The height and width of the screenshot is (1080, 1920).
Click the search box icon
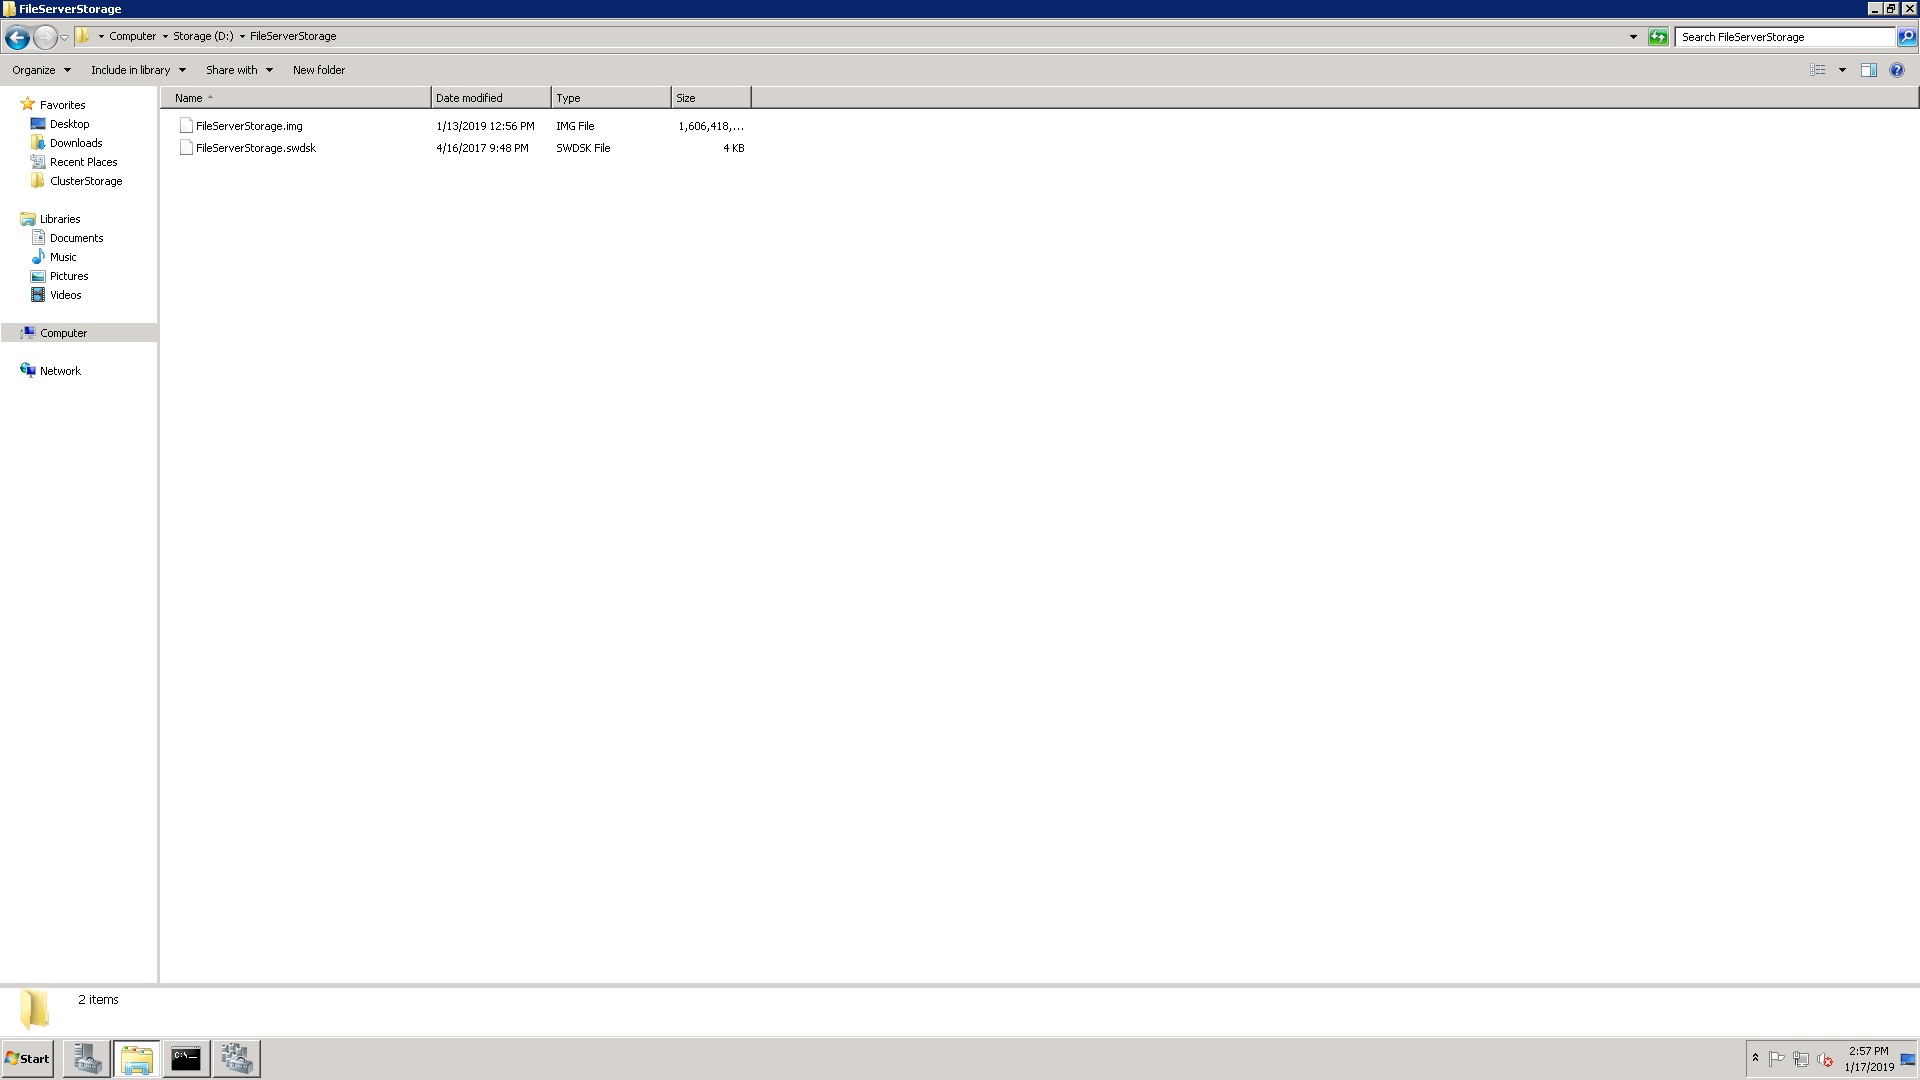tap(1907, 36)
